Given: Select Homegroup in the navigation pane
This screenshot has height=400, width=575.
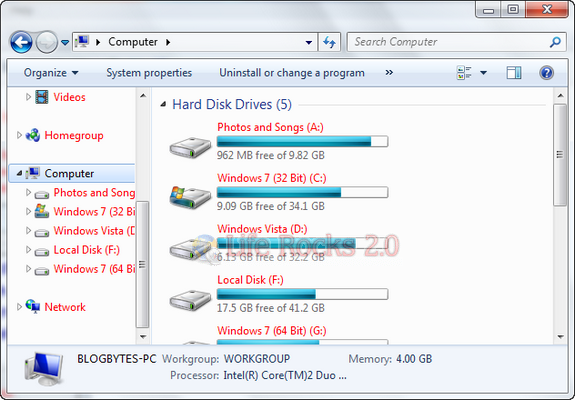Looking at the screenshot, I should [x=74, y=136].
